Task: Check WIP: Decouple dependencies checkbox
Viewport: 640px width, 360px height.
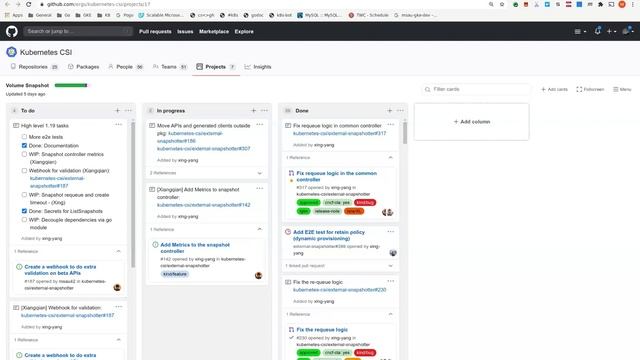Action: [24, 220]
